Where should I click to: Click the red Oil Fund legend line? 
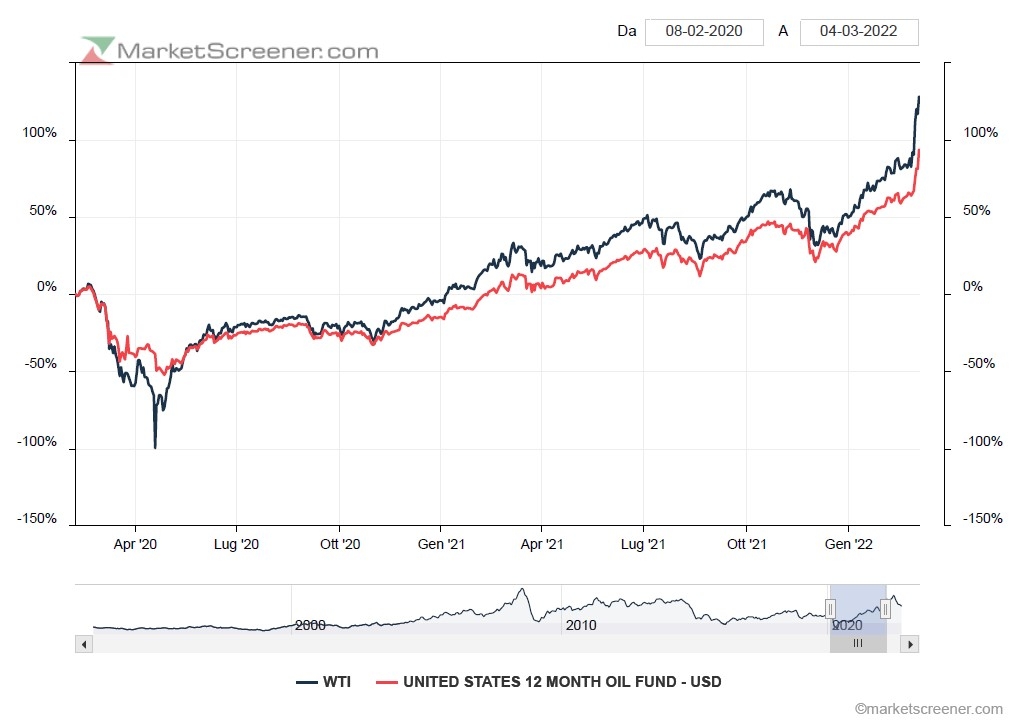point(386,682)
